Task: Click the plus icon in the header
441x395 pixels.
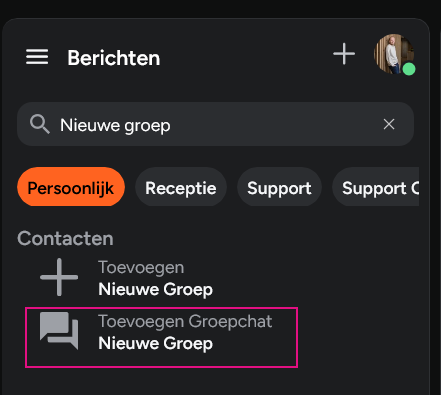Action: [344, 54]
